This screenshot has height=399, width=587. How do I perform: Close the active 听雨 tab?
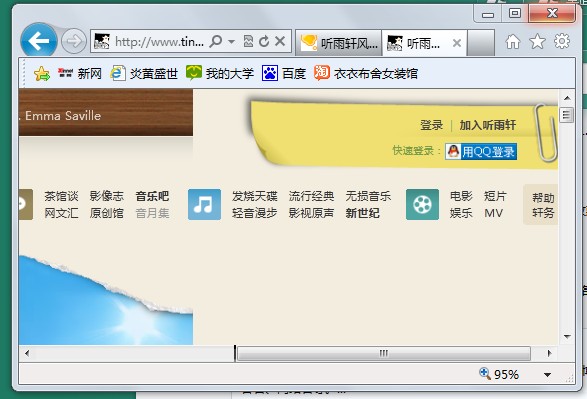(456, 43)
